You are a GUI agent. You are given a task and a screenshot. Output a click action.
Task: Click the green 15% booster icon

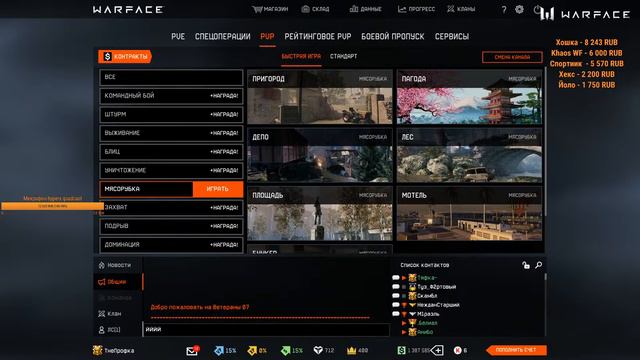click(x=286, y=350)
